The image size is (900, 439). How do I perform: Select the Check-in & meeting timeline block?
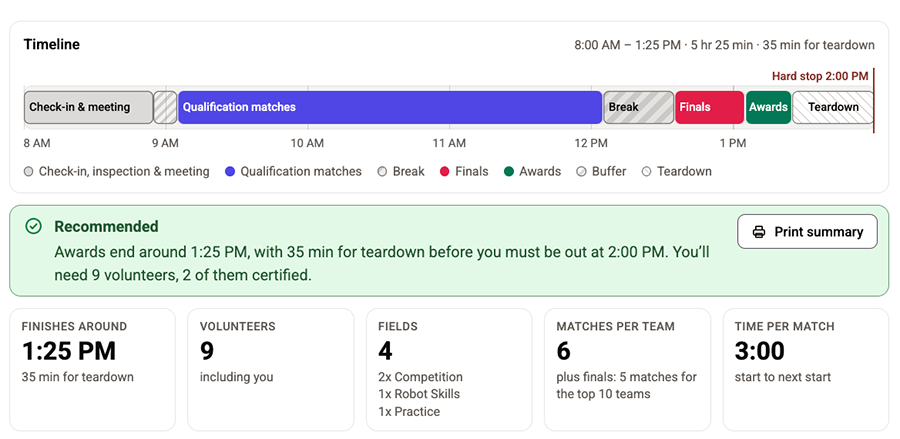click(88, 107)
